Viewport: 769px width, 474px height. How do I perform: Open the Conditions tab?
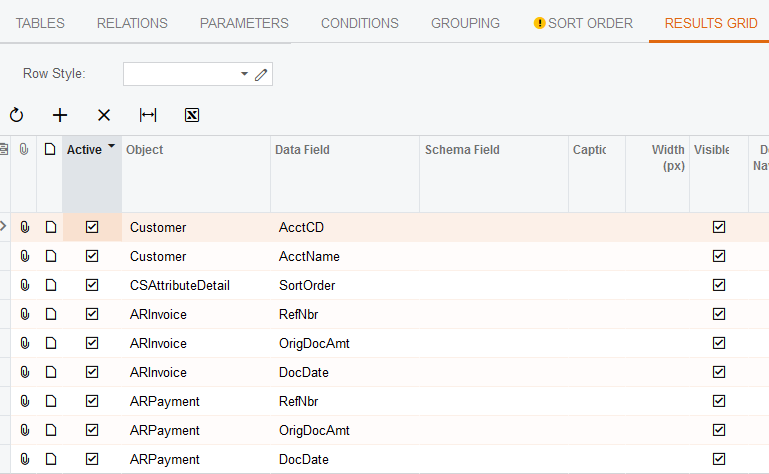point(359,23)
